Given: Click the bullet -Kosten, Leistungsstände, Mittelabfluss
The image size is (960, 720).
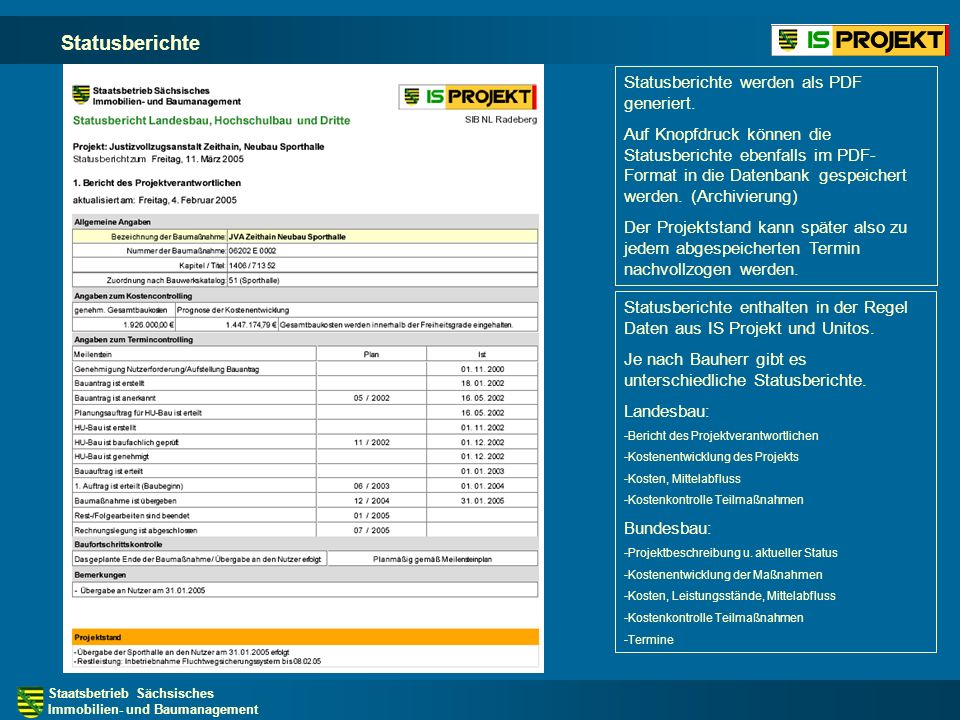Looking at the screenshot, I should (x=729, y=596).
